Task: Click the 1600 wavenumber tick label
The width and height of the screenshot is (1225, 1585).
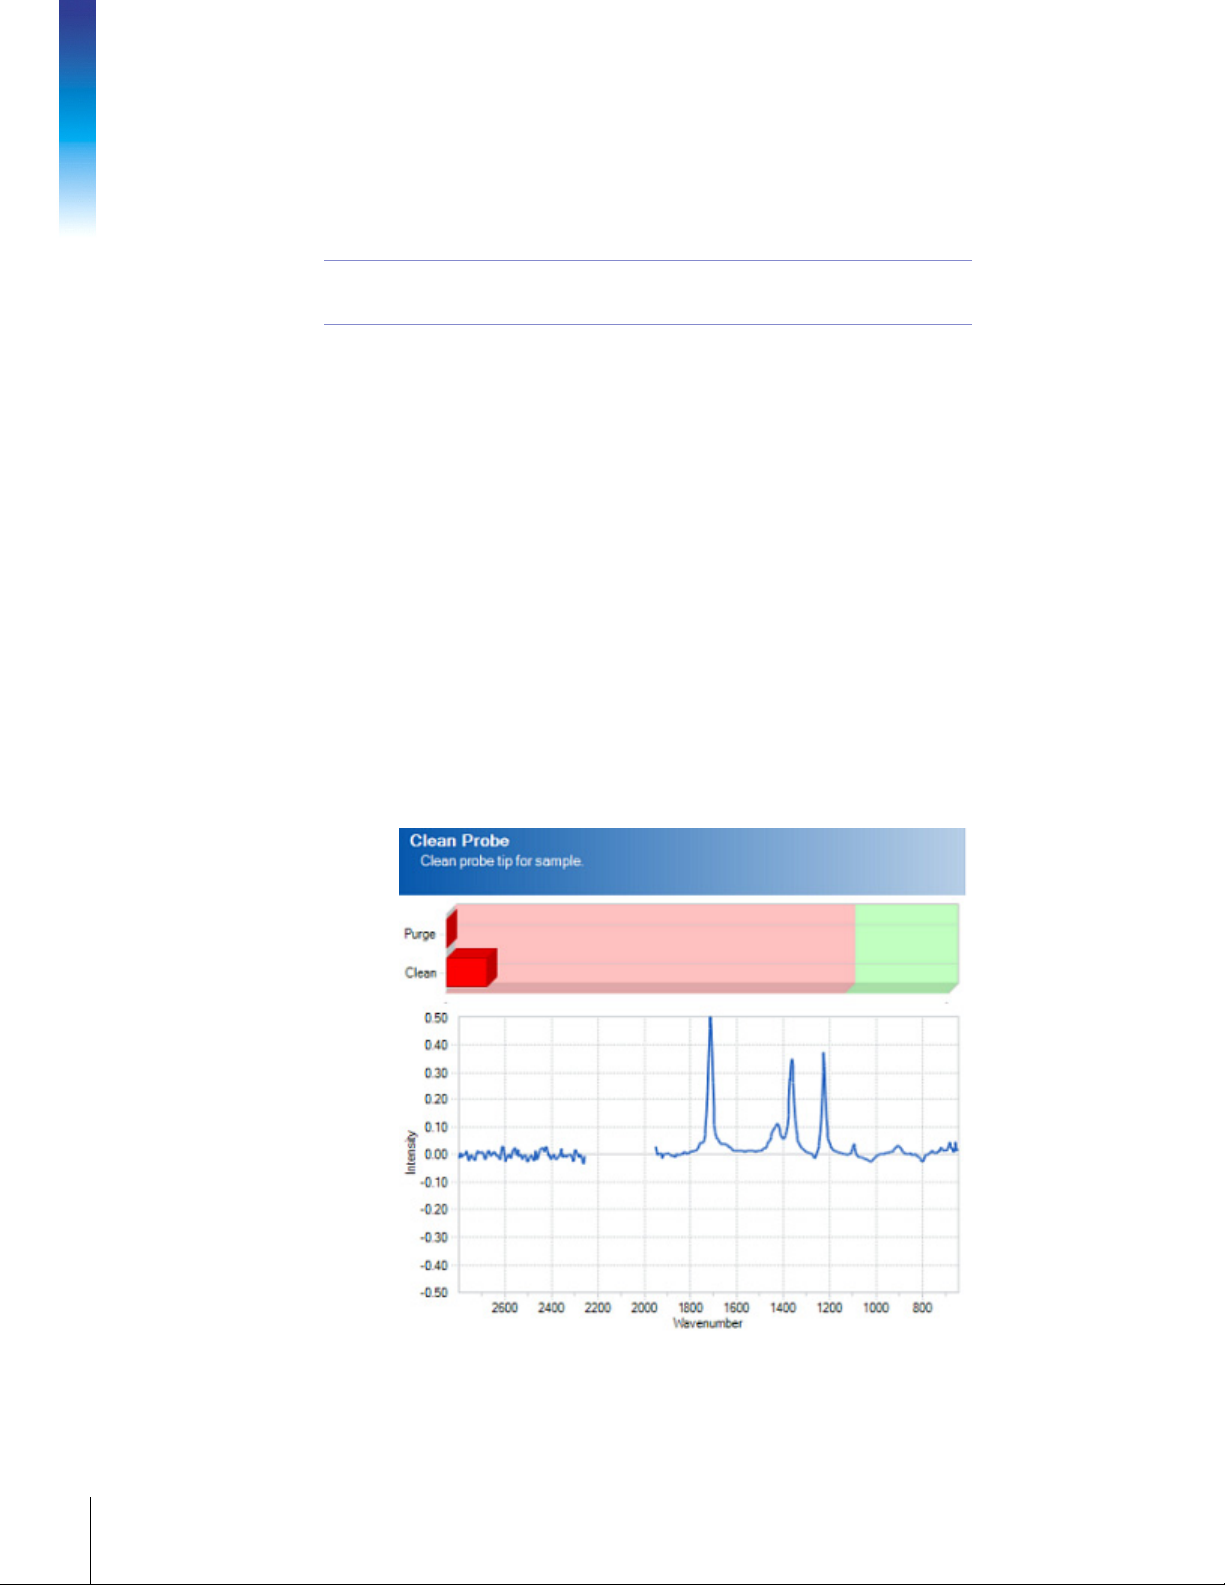Action: [736, 1308]
